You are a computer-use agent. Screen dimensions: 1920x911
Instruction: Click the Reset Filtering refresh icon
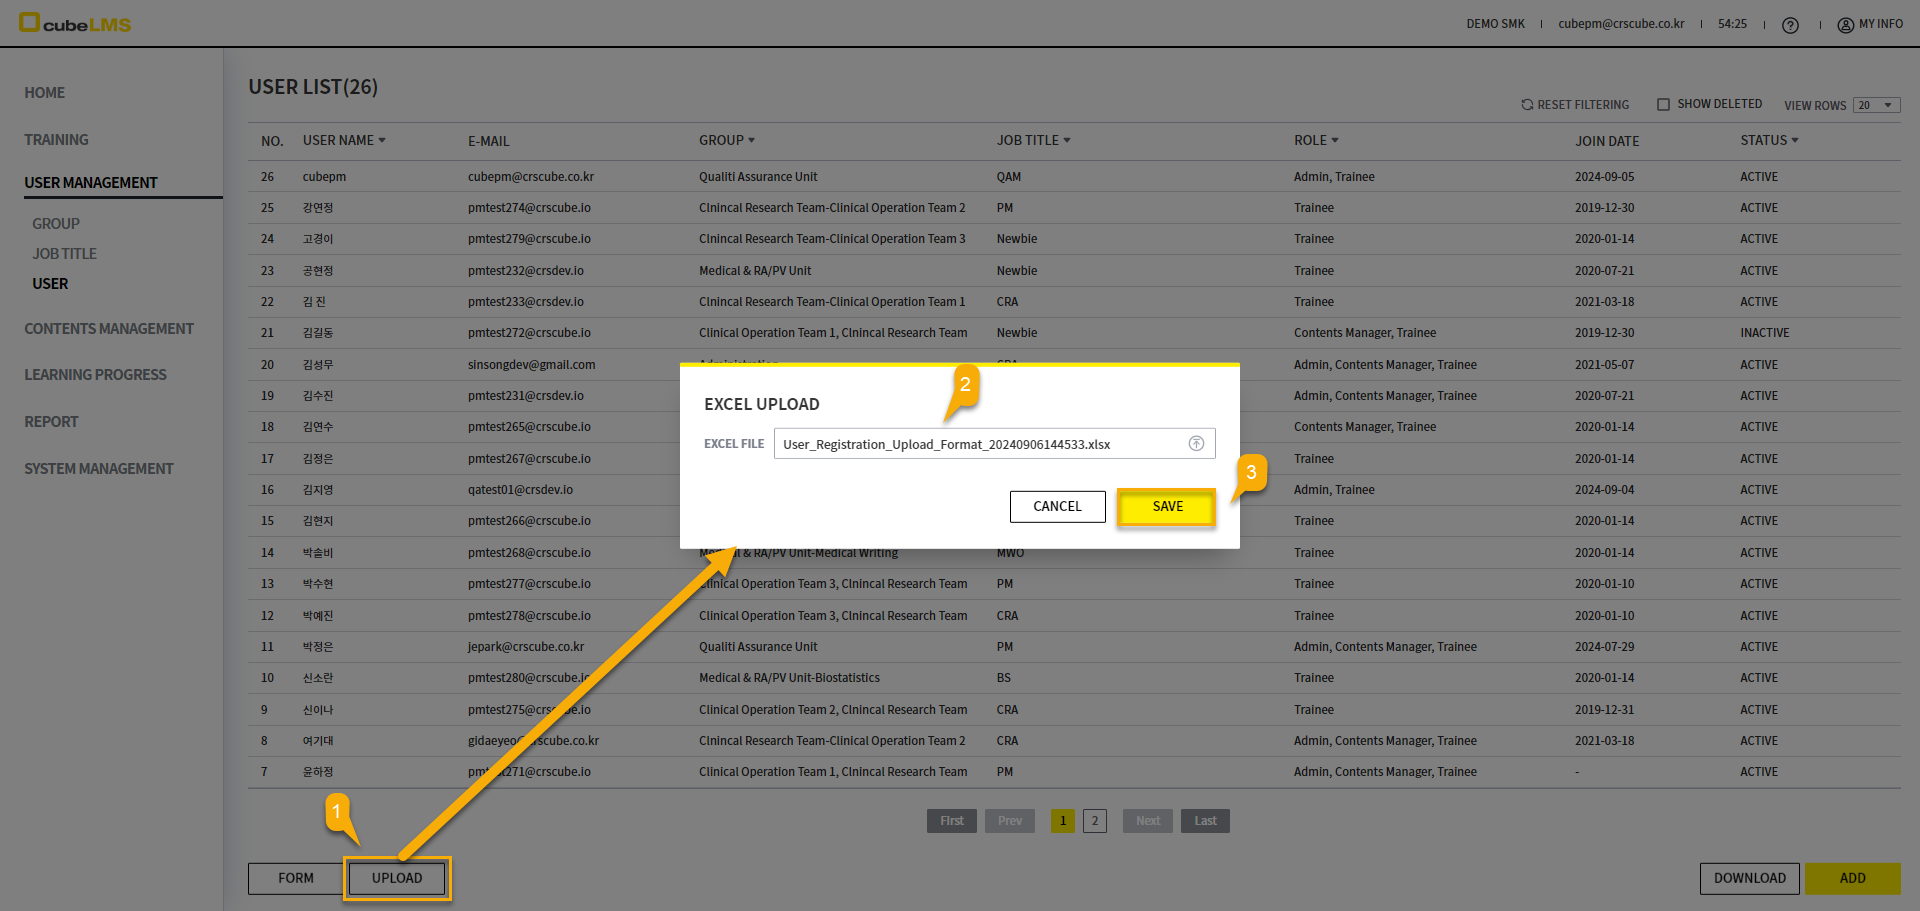1527,105
